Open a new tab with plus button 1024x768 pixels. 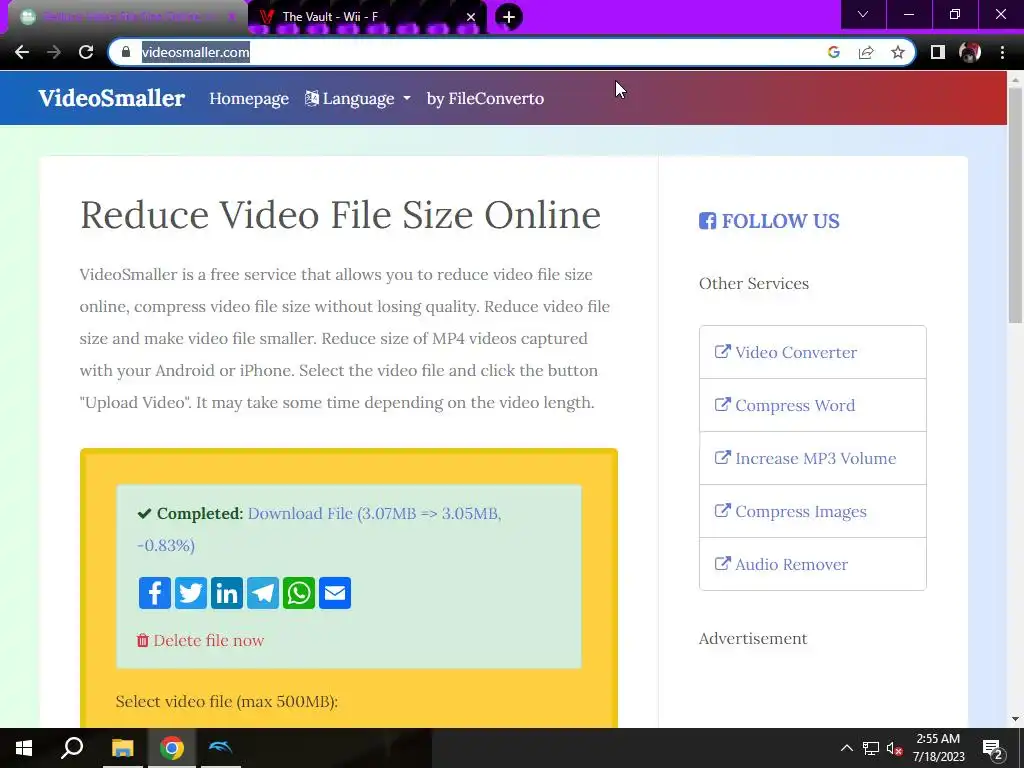(x=509, y=17)
